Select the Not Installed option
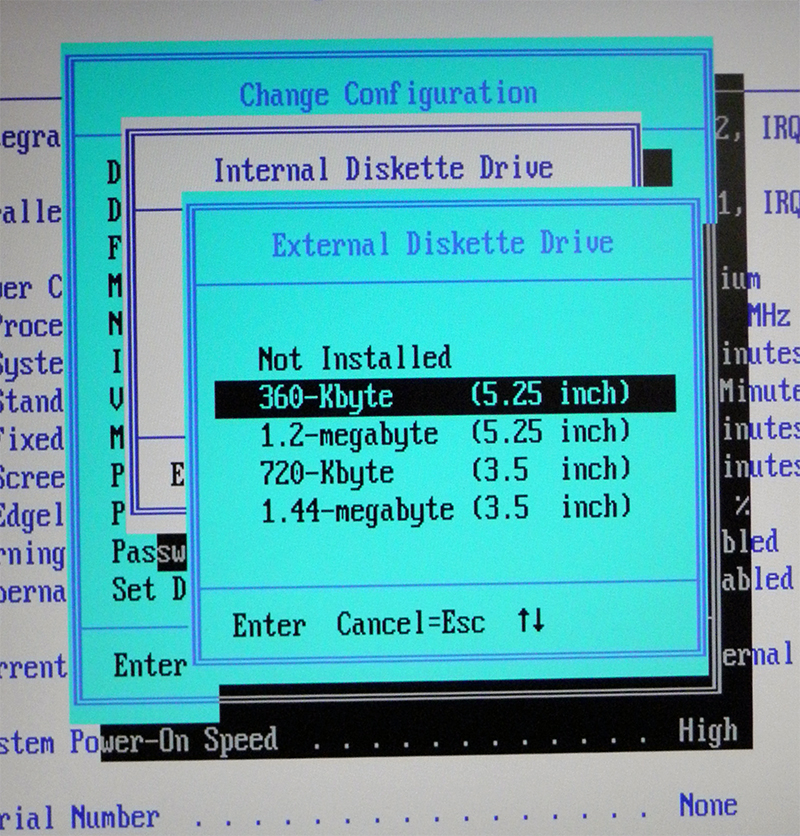This screenshot has height=836, width=800. 355,358
